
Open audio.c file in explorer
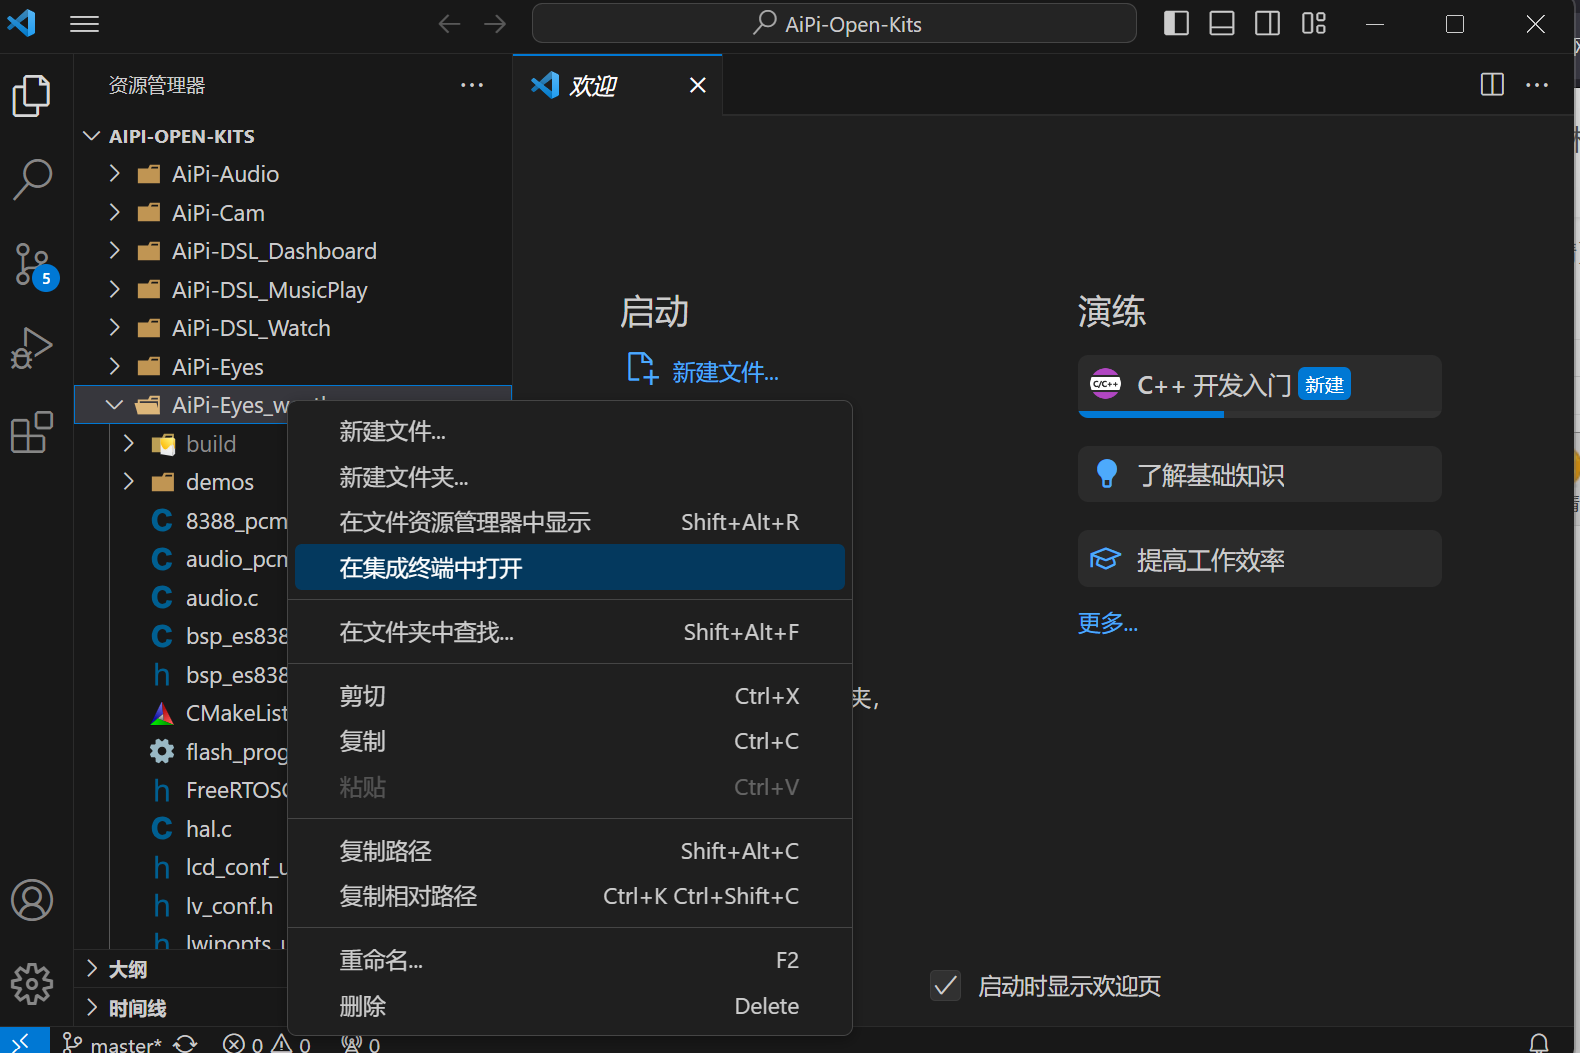[x=182, y=598]
